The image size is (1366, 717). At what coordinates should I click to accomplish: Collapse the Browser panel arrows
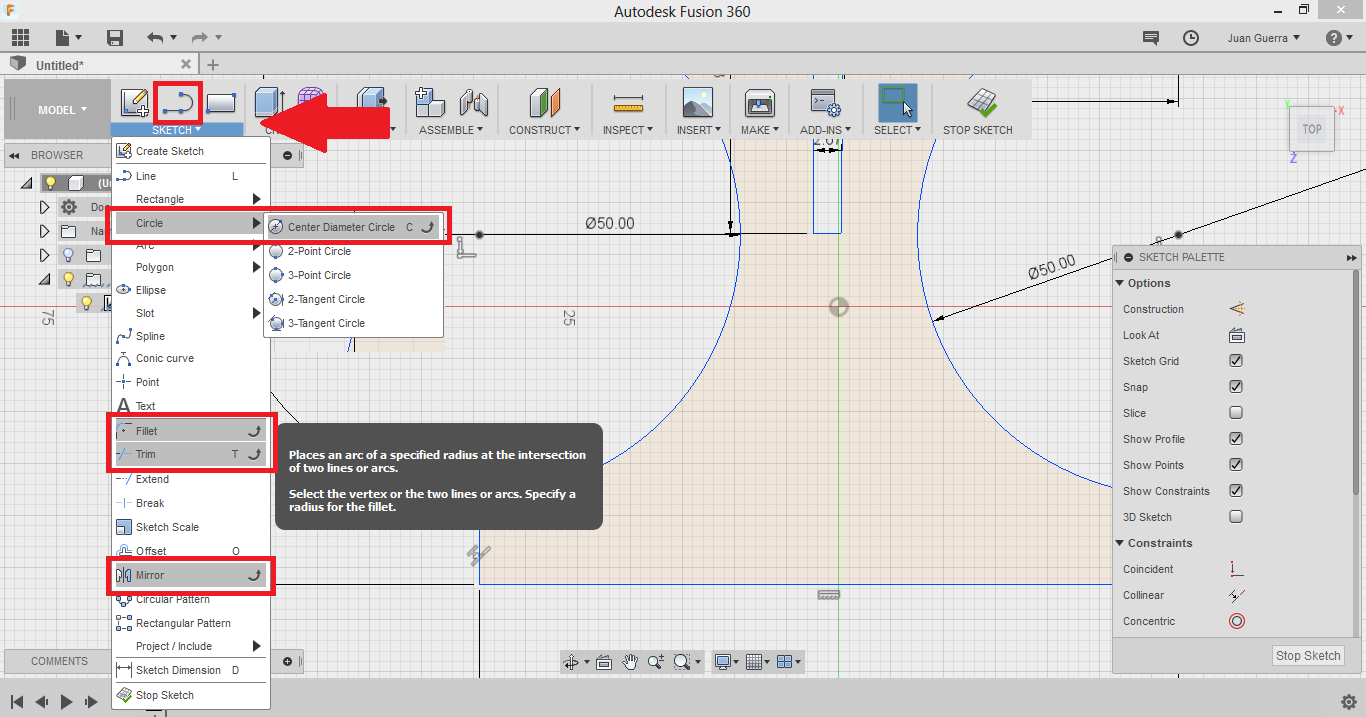pos(14,155)
